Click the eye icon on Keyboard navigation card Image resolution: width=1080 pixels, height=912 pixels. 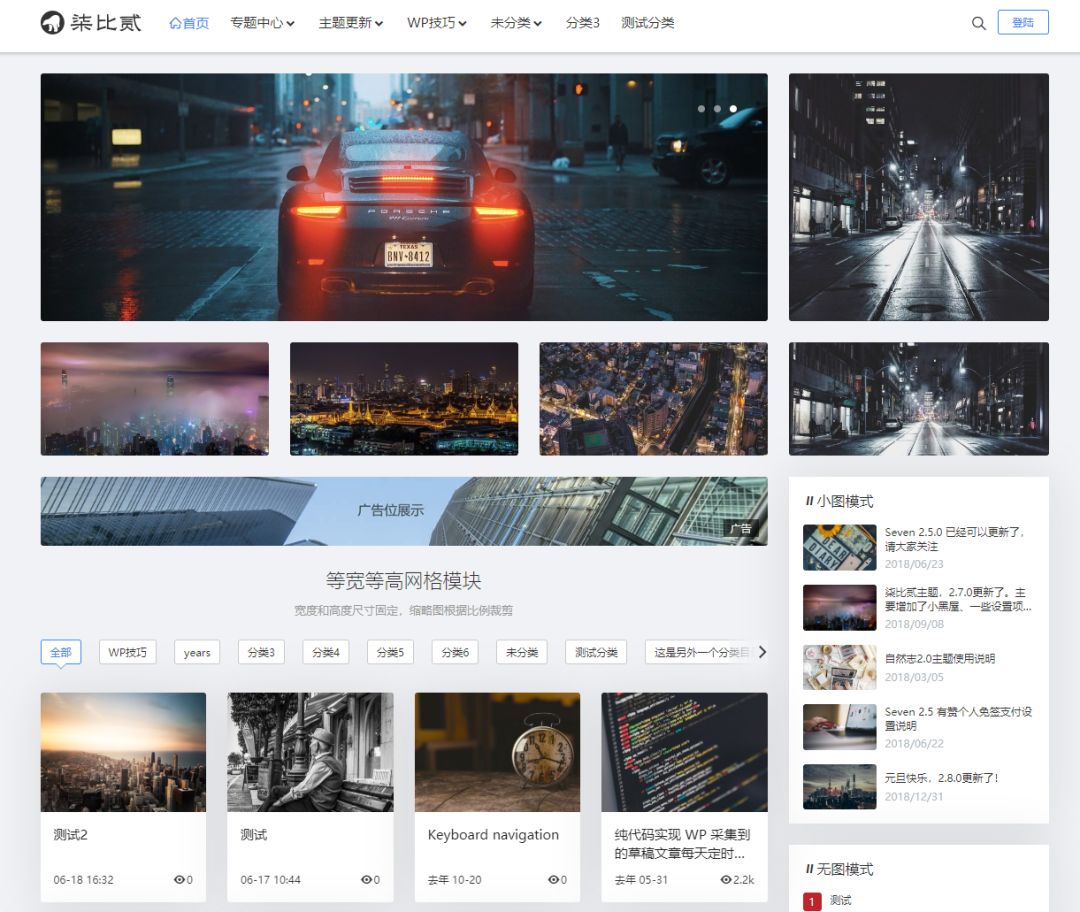tap(553, 880)
